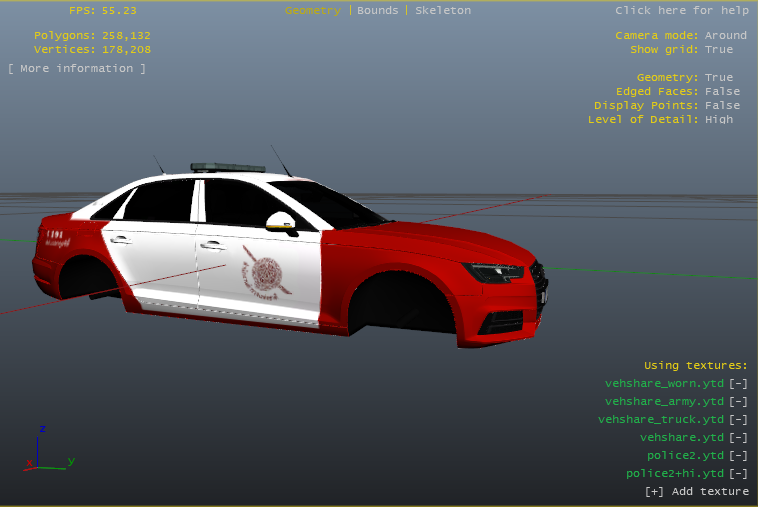Select the vehshare.ytd texture name
758x507 pixels.
click(x=682, y=437)
